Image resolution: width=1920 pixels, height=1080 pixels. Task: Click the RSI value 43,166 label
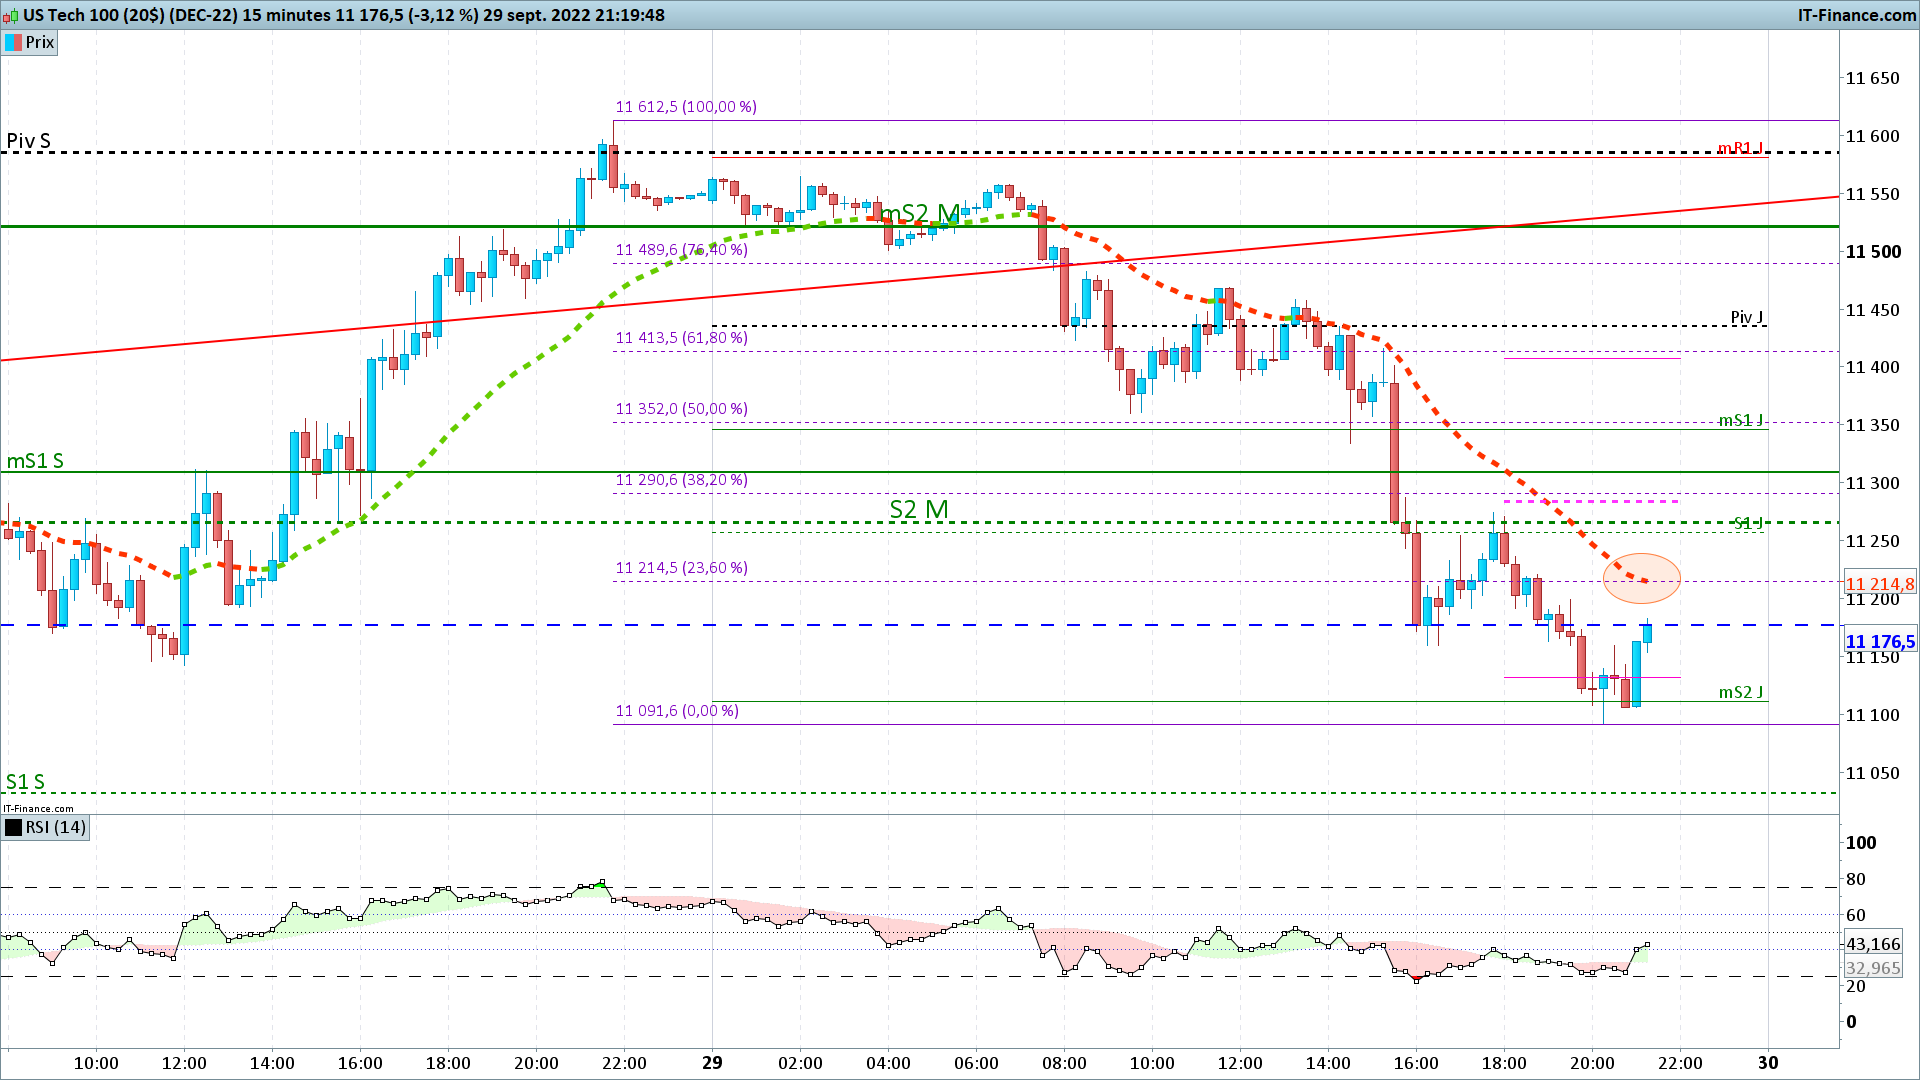1873,944
